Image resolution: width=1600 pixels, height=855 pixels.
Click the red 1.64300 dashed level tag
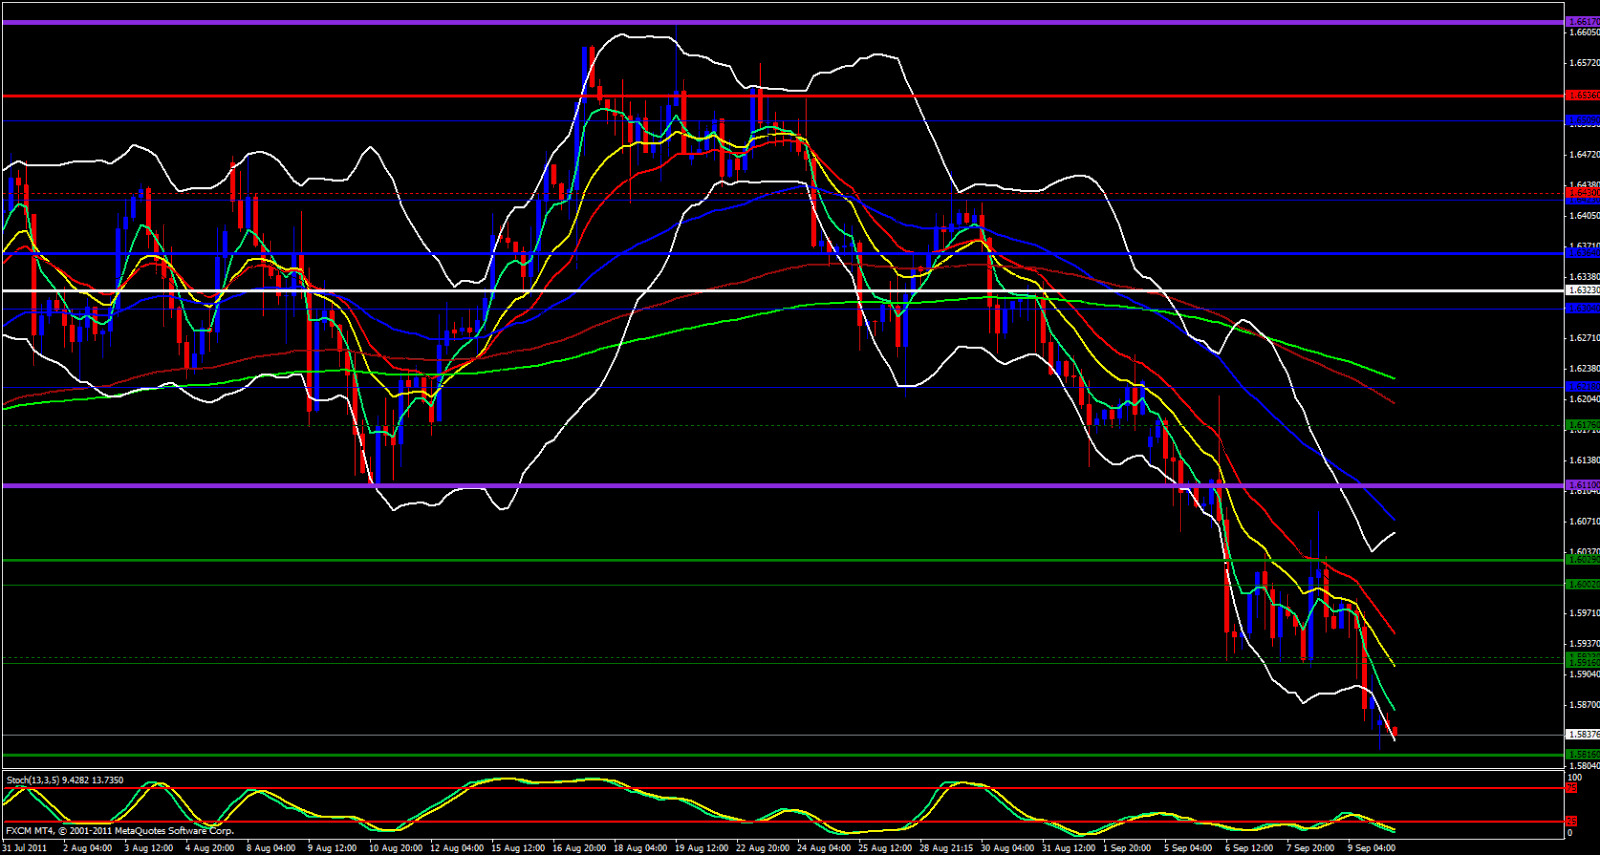tap(1582, 193)
